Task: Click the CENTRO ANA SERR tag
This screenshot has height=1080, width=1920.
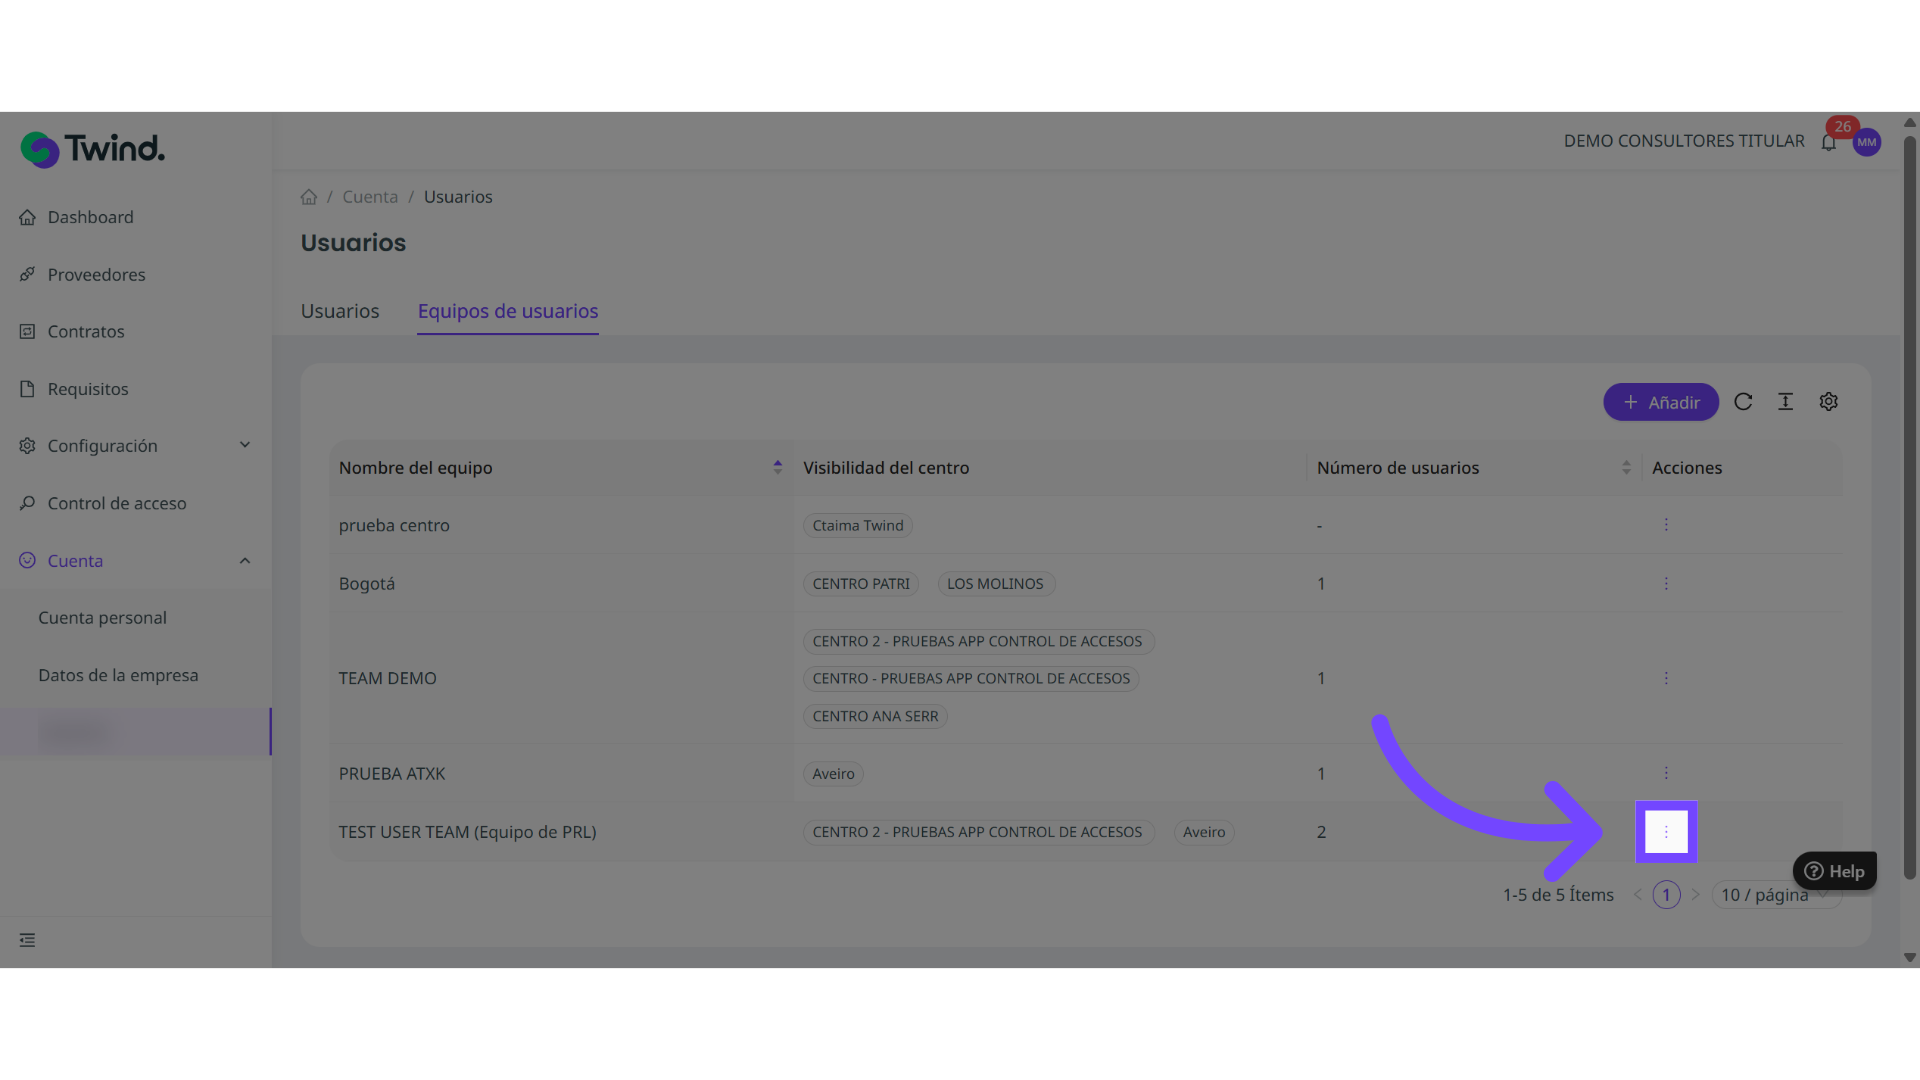Action: [x=875, y=717]
